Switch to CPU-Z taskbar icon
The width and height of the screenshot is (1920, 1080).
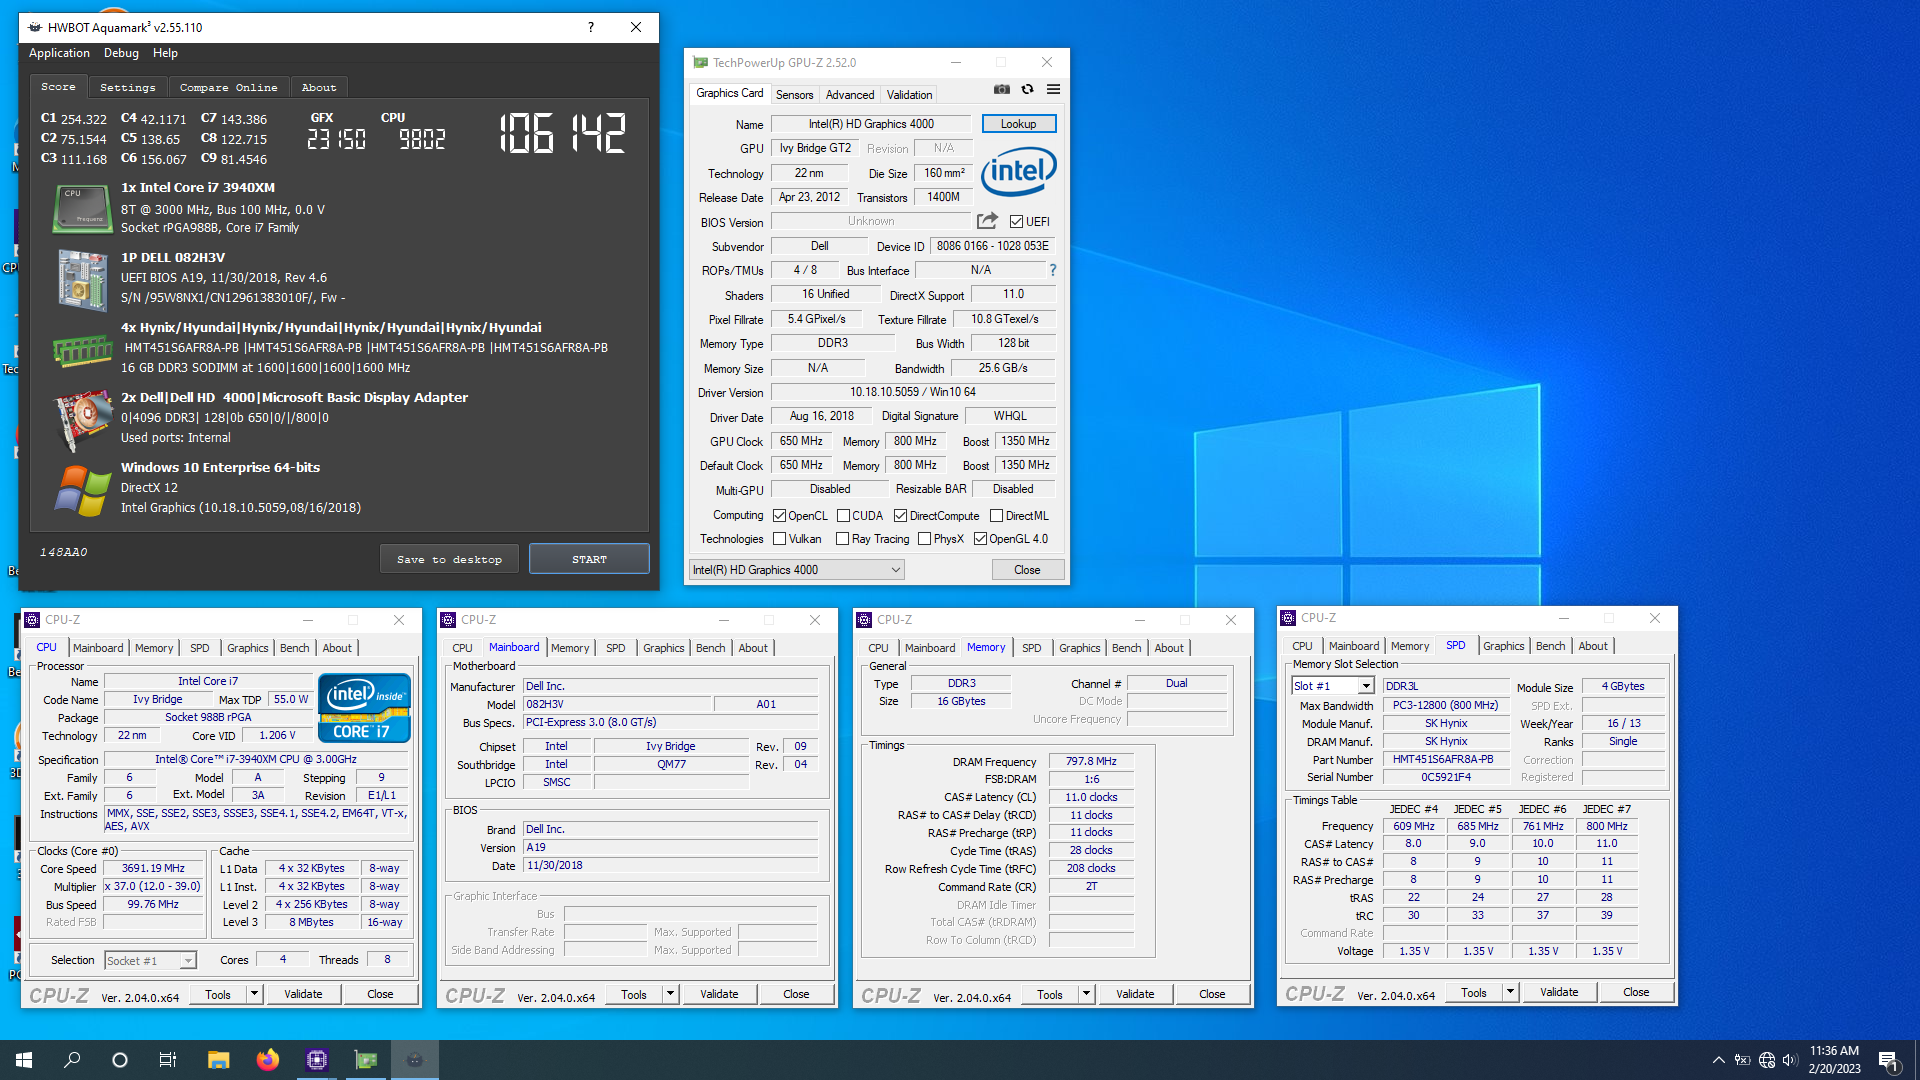click(317, 1060)
